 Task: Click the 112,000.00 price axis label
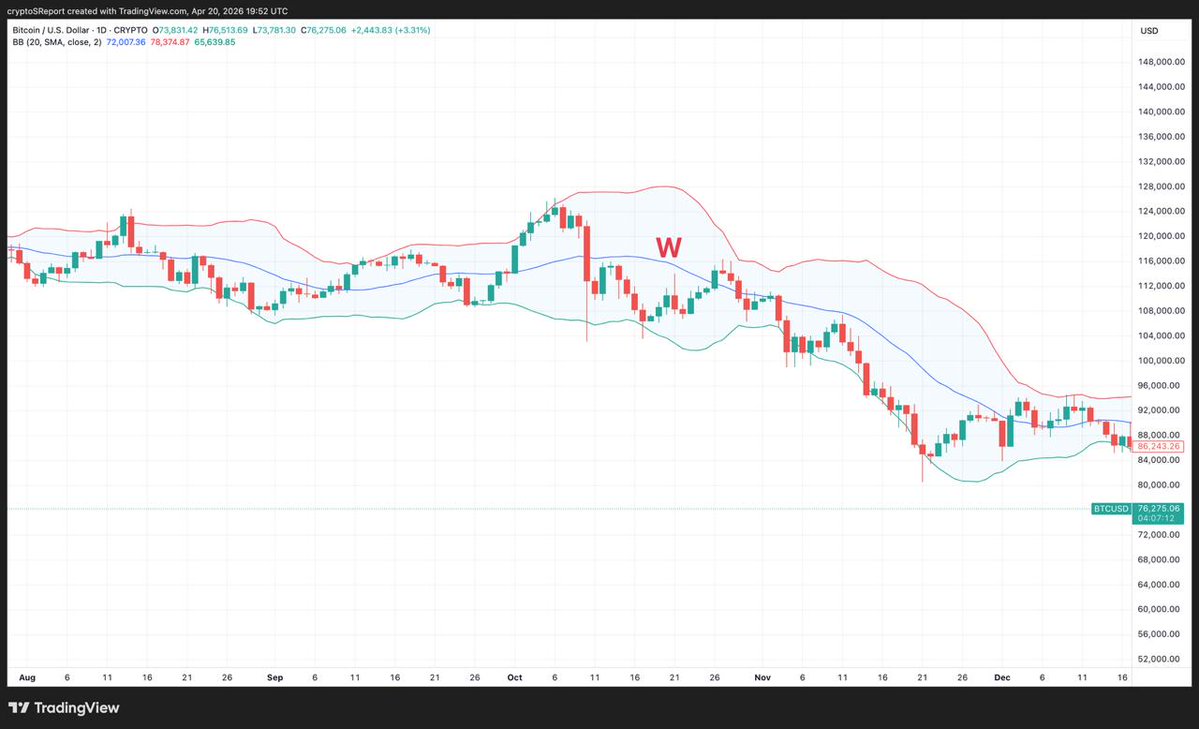coord(1161,286)
